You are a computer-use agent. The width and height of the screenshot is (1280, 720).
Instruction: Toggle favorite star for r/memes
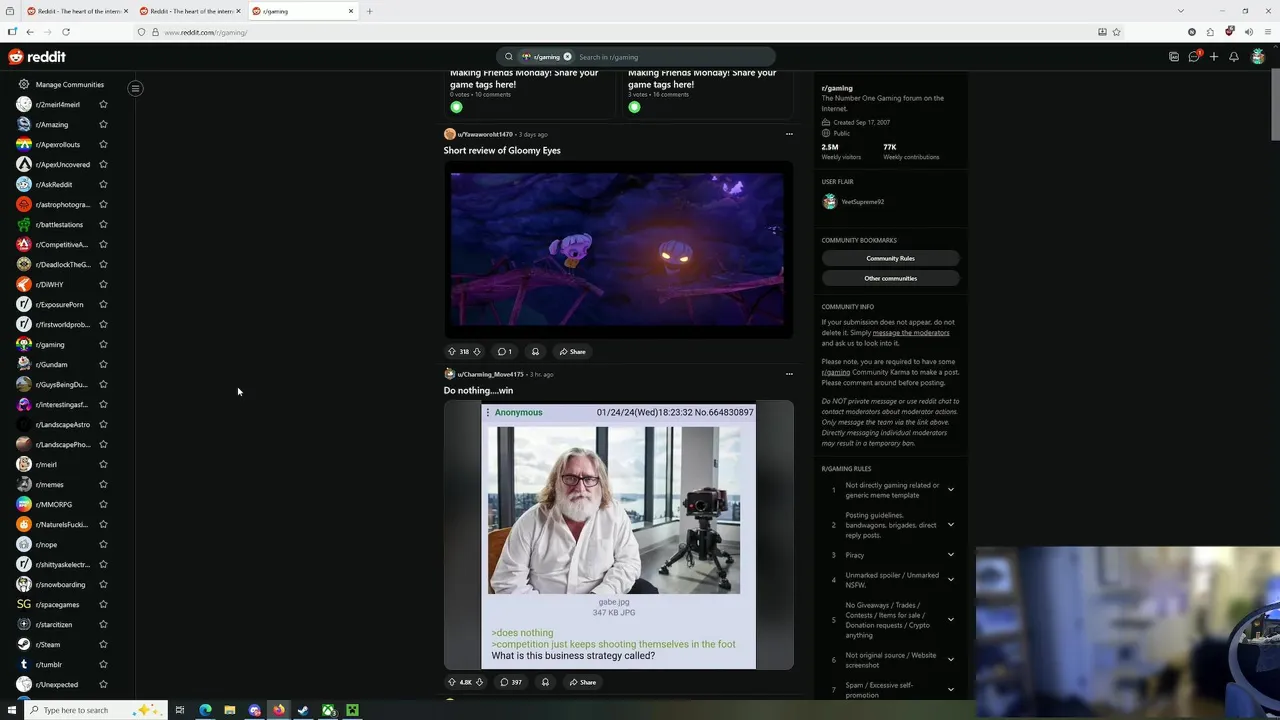point(103,485)
